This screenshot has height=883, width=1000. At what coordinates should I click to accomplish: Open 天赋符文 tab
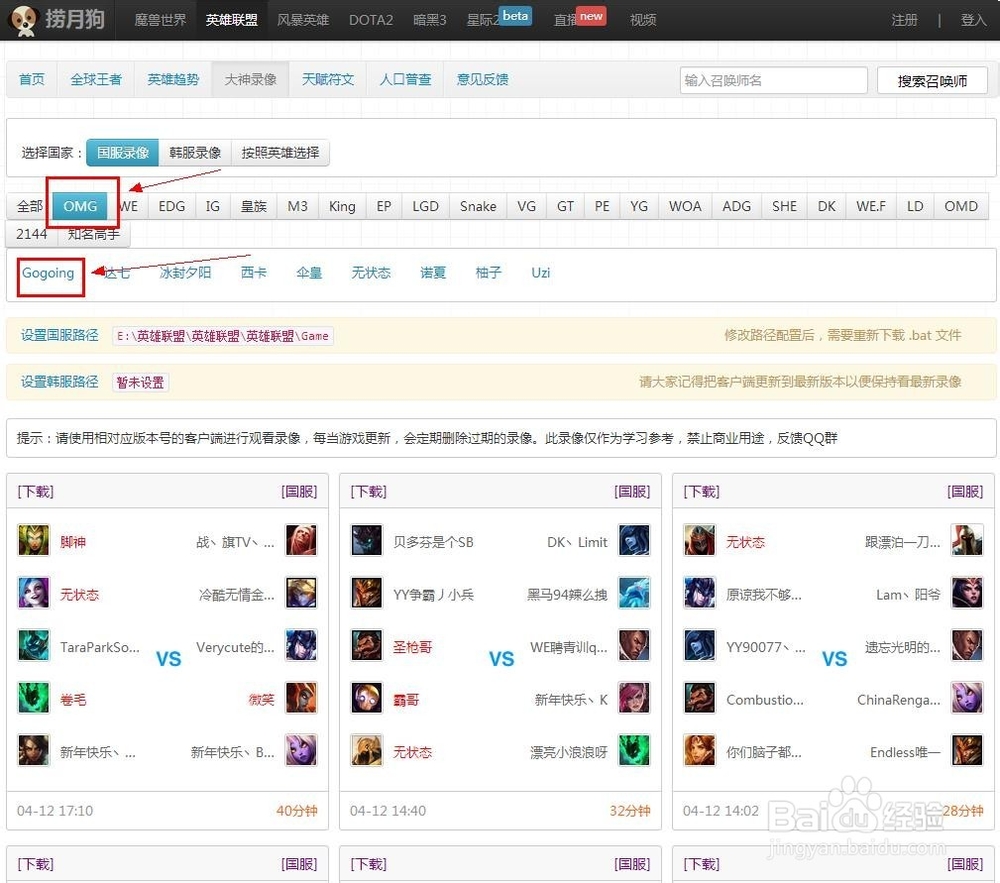coord(327,80)
